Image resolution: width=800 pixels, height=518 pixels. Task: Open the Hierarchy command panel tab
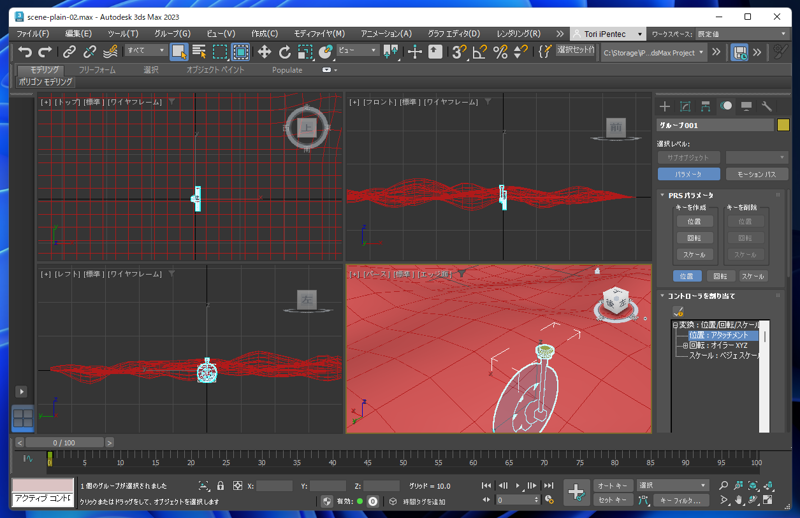706,106
